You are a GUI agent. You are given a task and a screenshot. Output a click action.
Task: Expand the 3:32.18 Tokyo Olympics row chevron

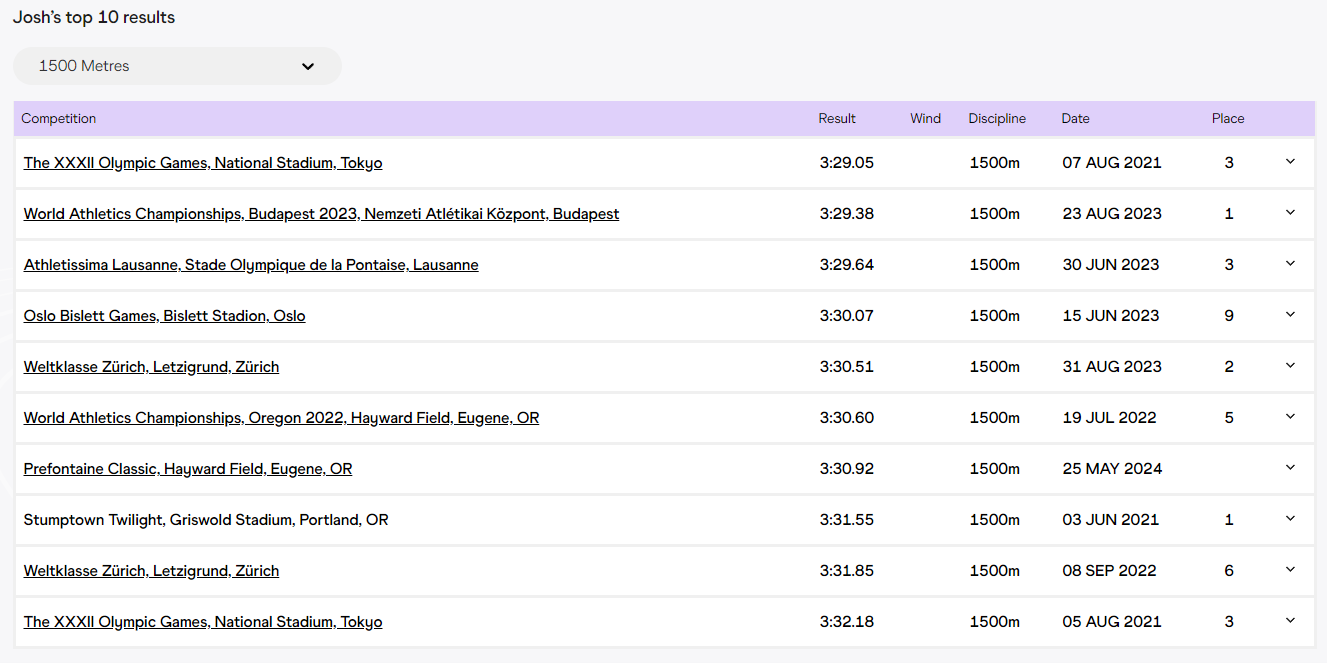pyautogui.click(x=1290, y=621)
